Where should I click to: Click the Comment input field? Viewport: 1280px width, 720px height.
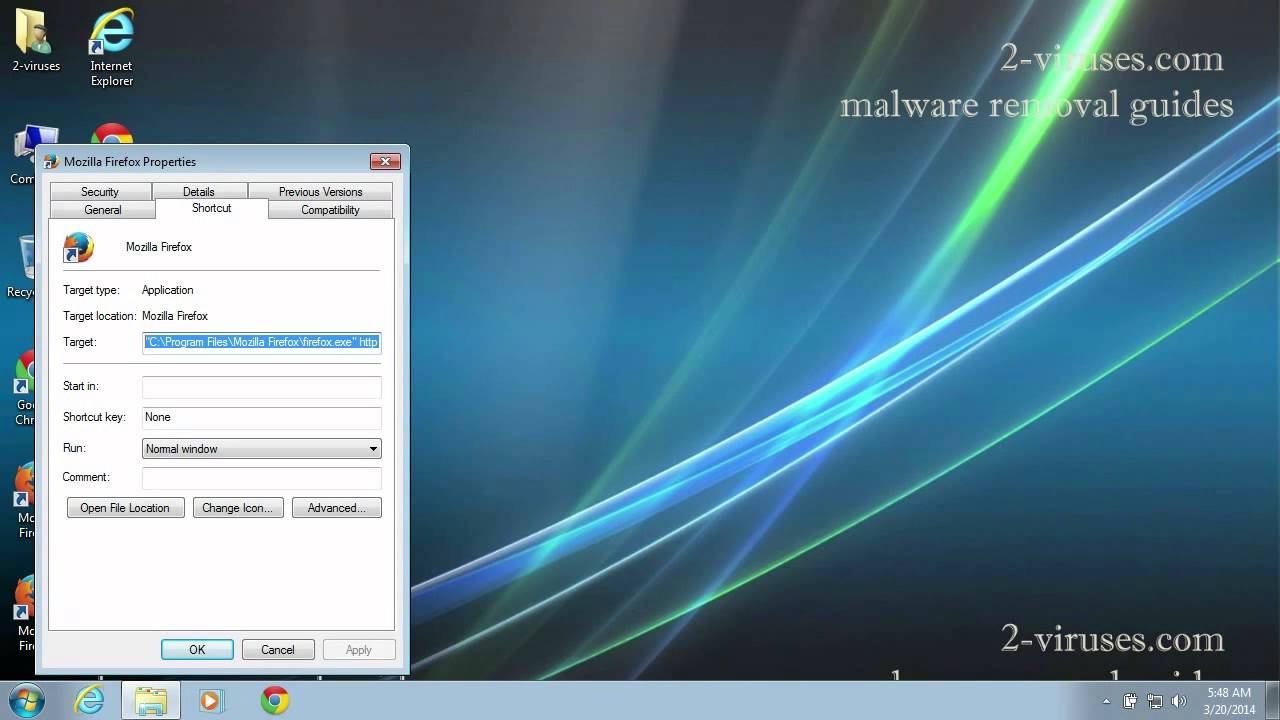[261, 478]
